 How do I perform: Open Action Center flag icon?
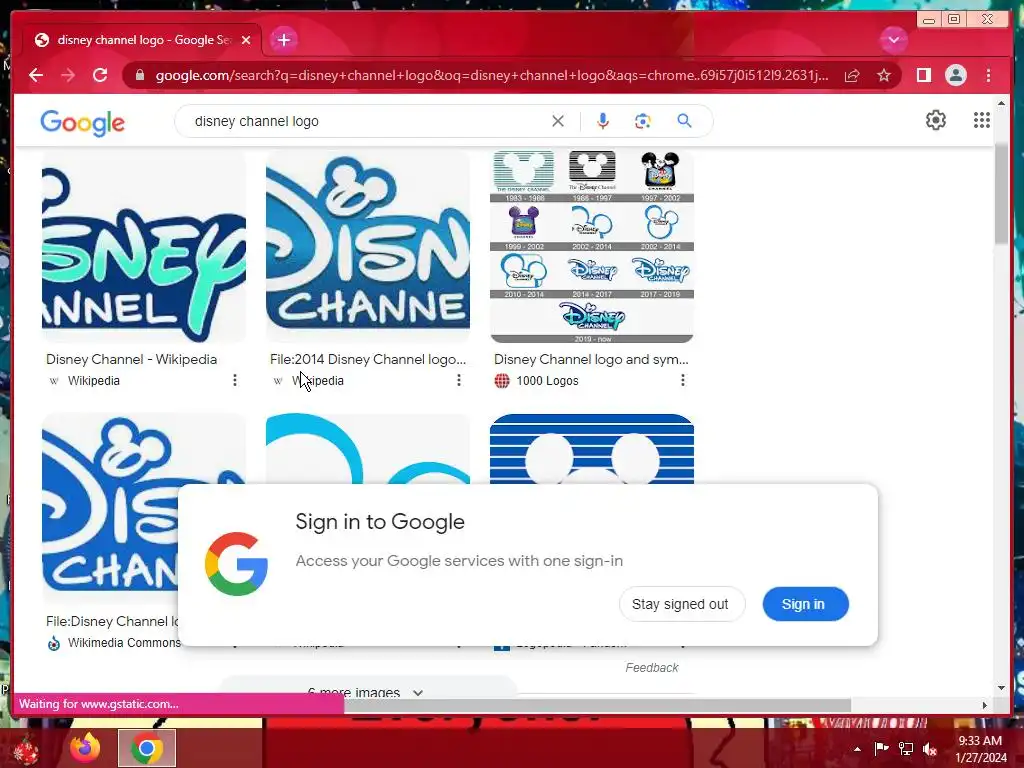coord(881,748)
